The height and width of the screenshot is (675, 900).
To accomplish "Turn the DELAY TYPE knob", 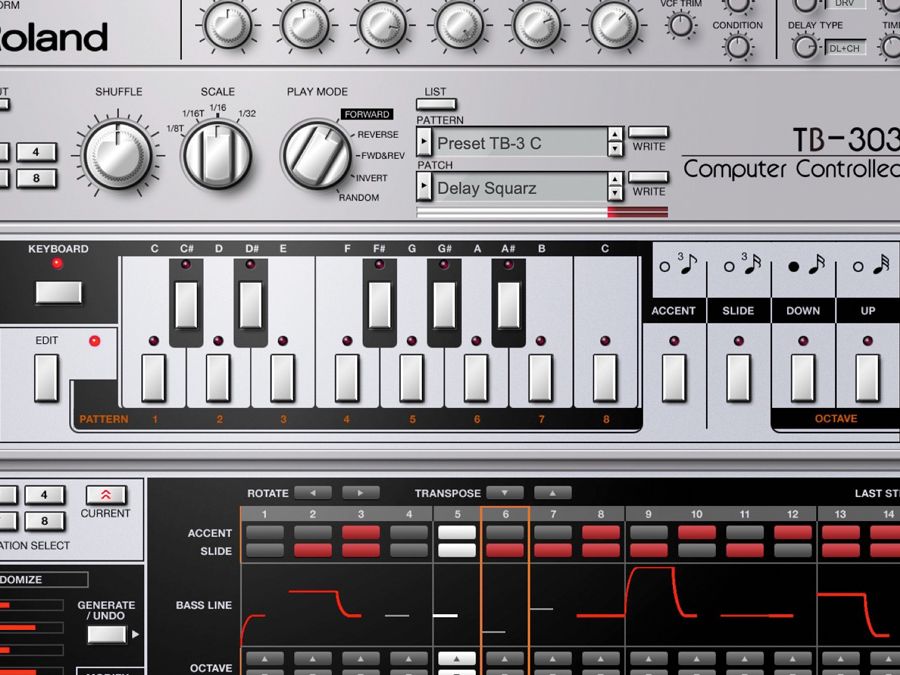I will tap(804, 47).
